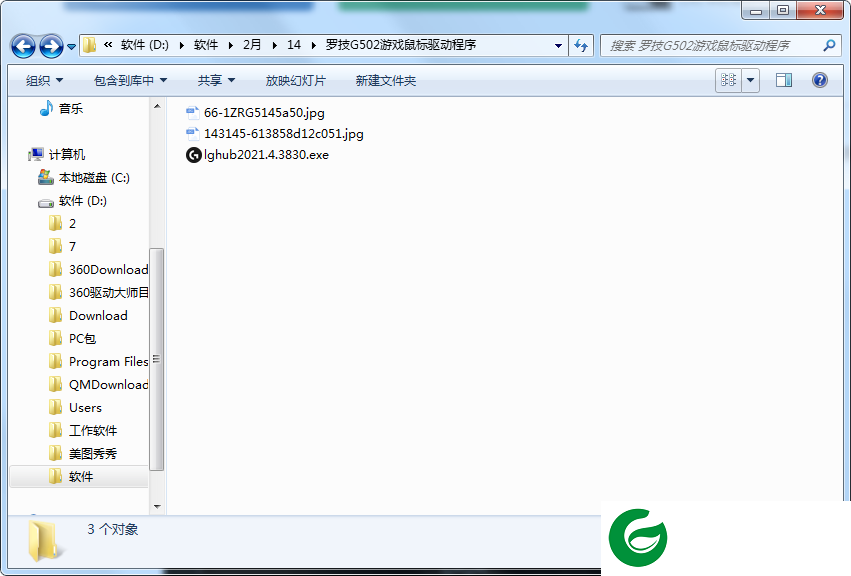Click the drive icon beside 软件 (D:)

[46, 202]
